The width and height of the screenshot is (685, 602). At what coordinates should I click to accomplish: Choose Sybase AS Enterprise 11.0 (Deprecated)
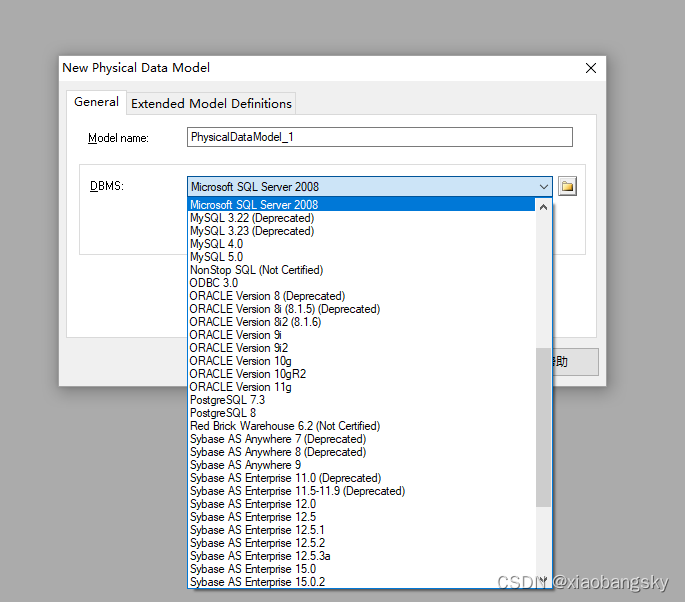361,478
